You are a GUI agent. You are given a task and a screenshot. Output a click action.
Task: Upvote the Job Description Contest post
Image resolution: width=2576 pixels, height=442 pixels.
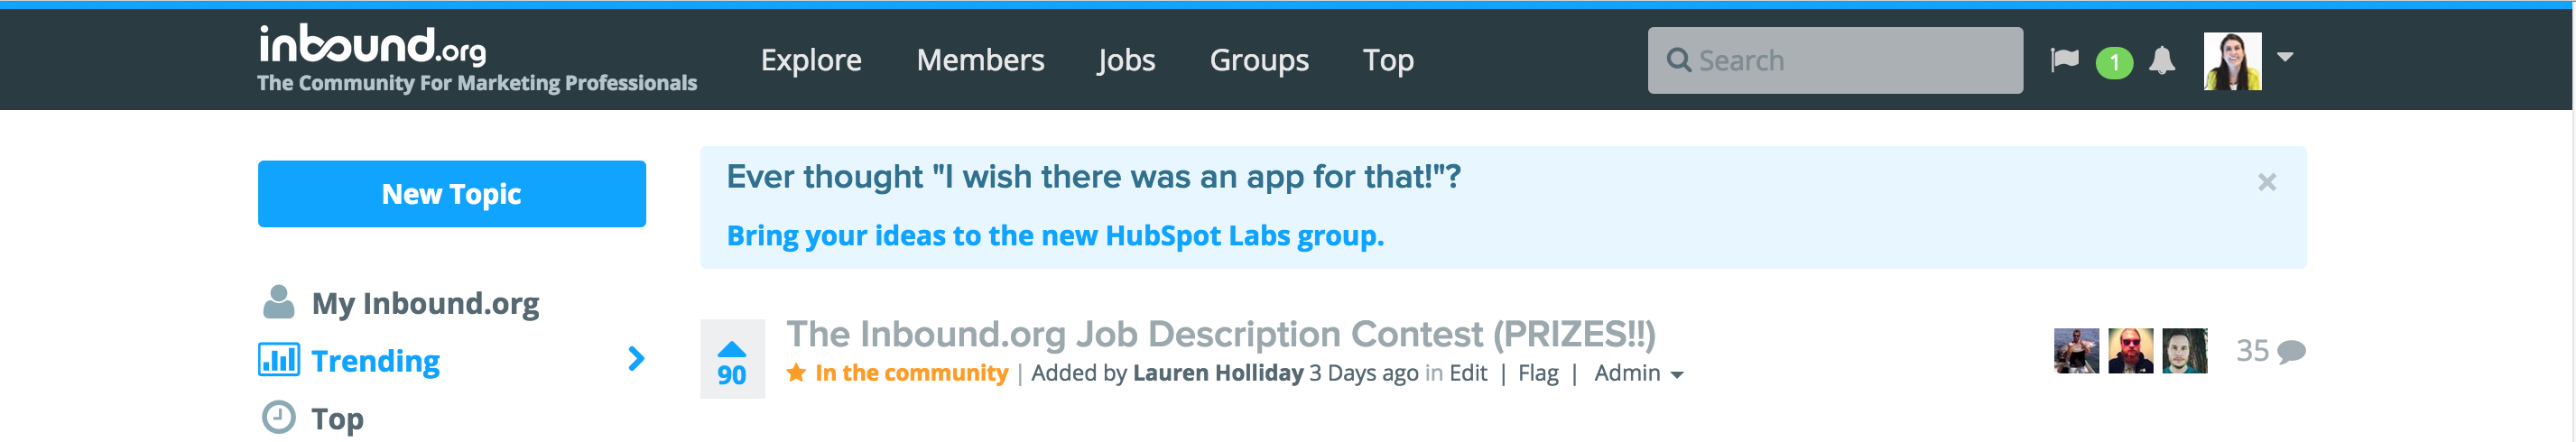tap(731, 349)
